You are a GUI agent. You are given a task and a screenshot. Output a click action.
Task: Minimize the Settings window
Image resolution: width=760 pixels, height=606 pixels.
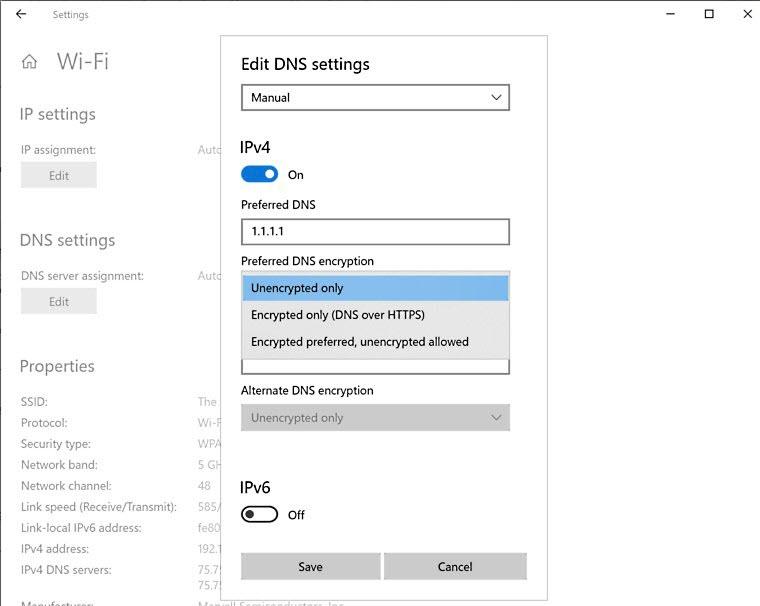pos(670,15)
